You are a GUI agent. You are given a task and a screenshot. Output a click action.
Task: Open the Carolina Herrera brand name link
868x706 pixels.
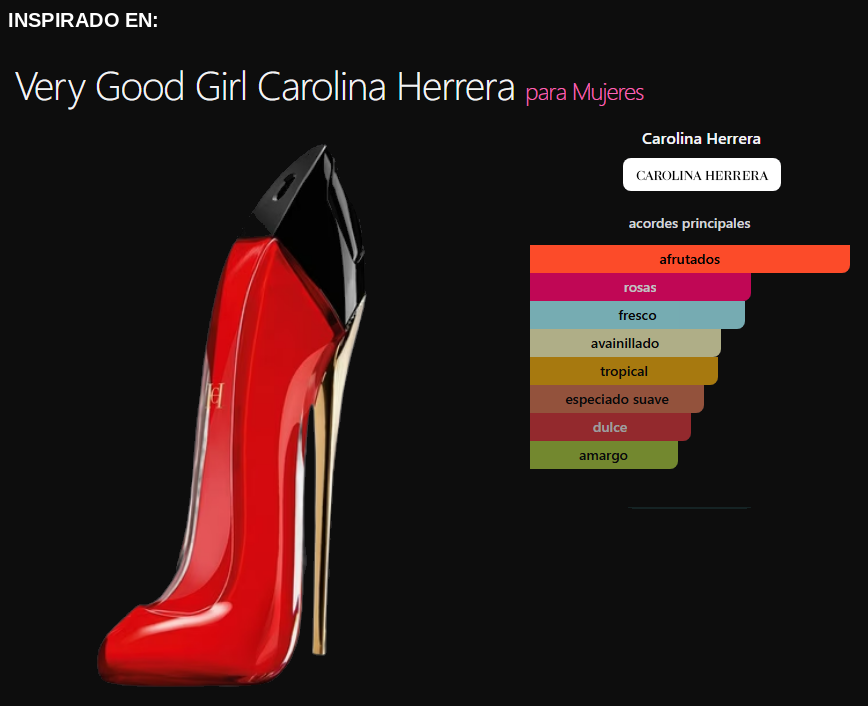click(701, 138)
